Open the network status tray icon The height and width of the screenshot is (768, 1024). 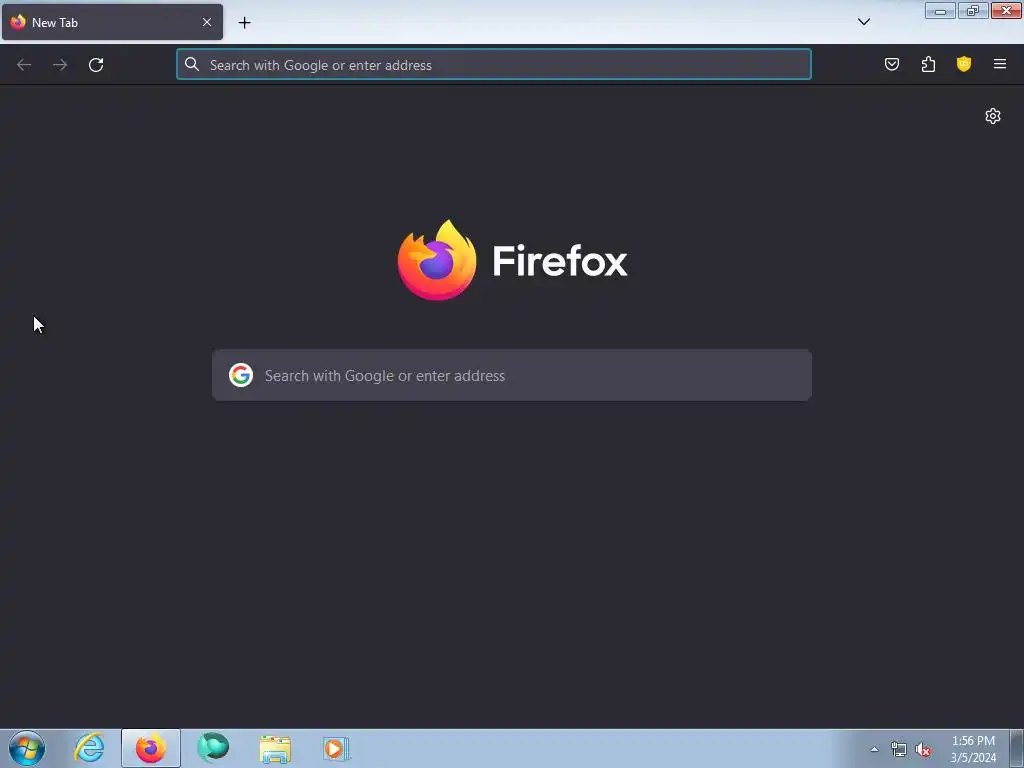coord(899,749)
